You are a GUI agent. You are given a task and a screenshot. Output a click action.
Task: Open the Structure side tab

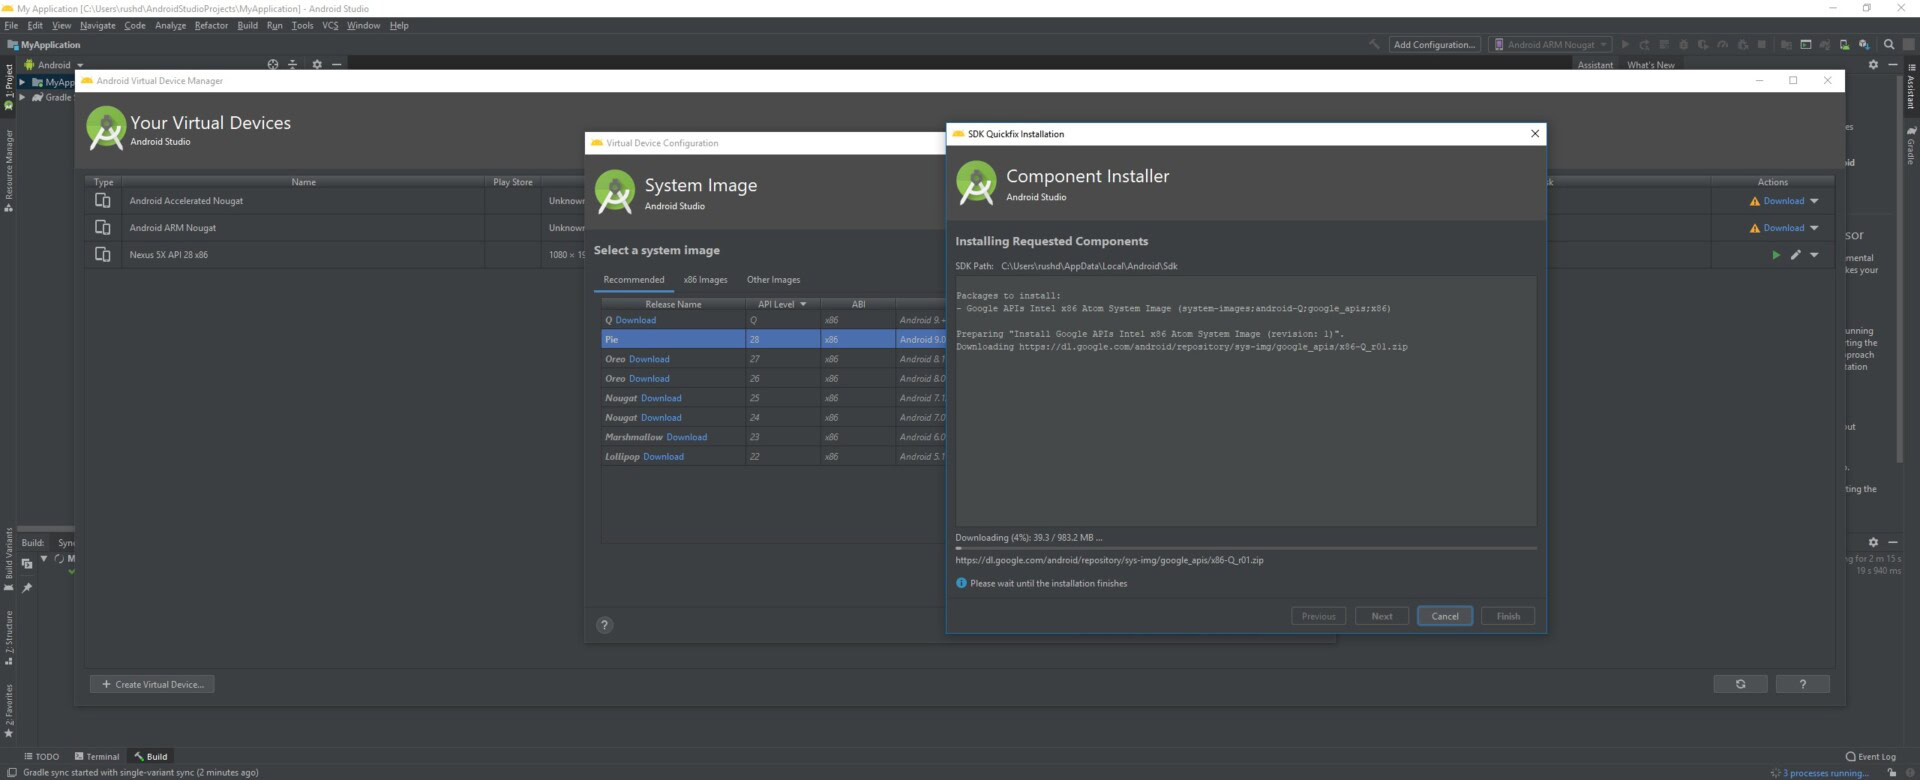point(9,637)
